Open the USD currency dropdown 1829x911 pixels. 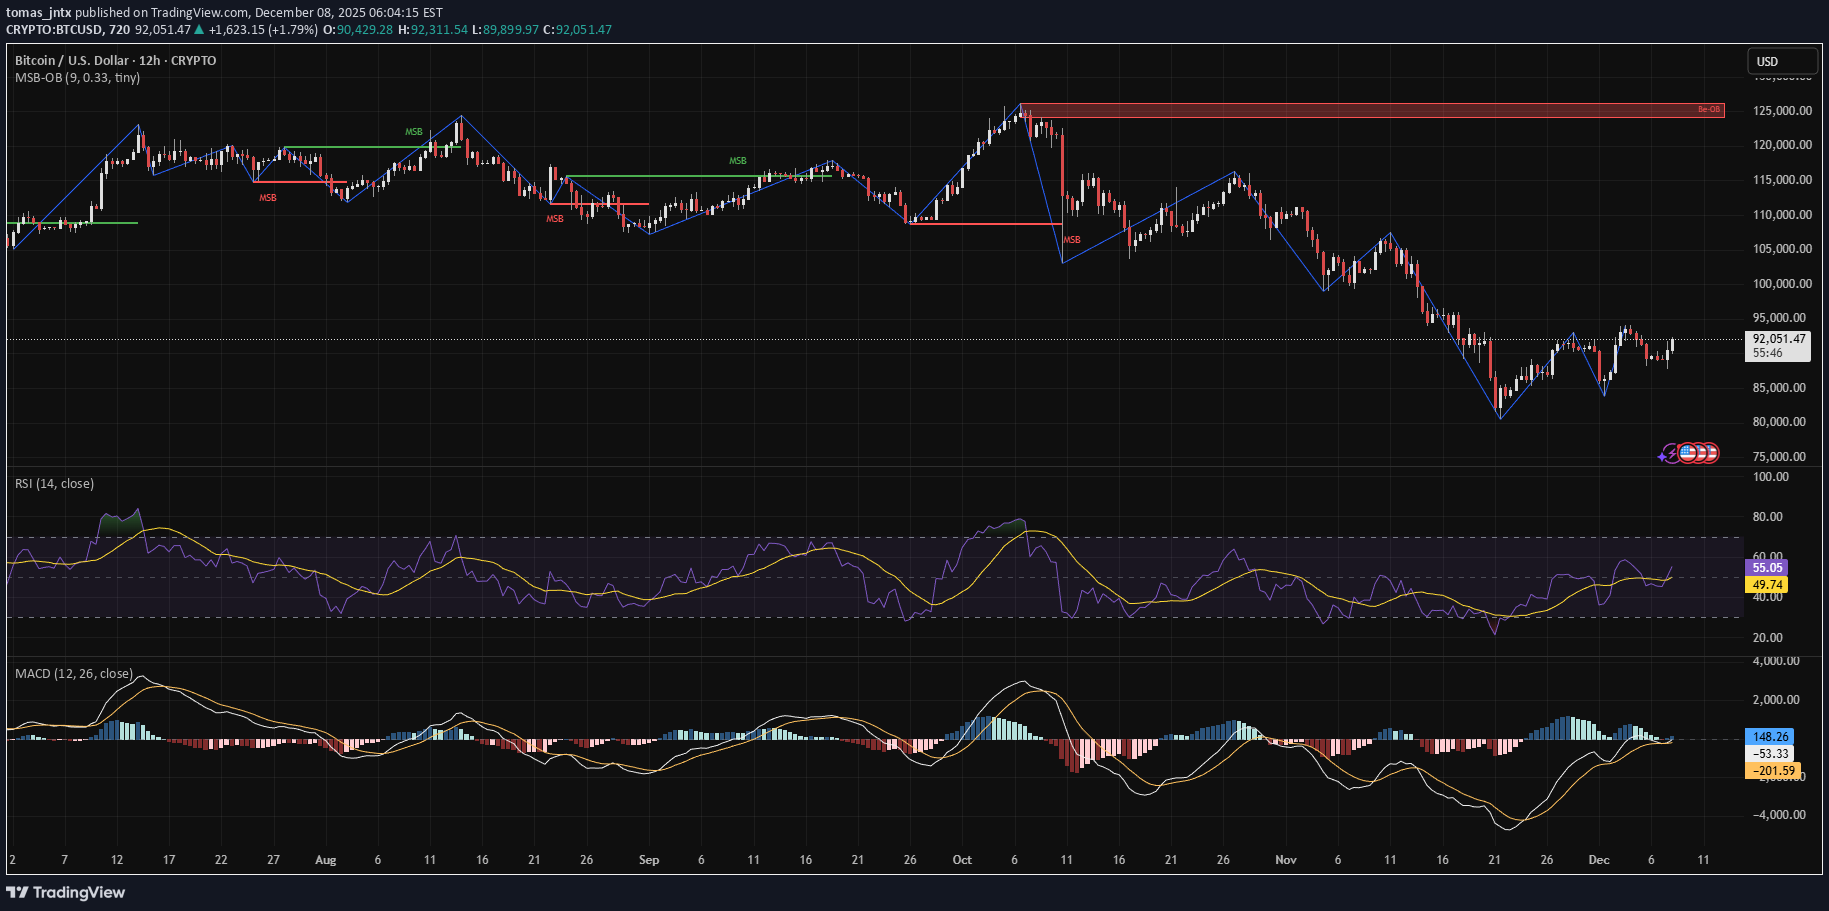1781,62
